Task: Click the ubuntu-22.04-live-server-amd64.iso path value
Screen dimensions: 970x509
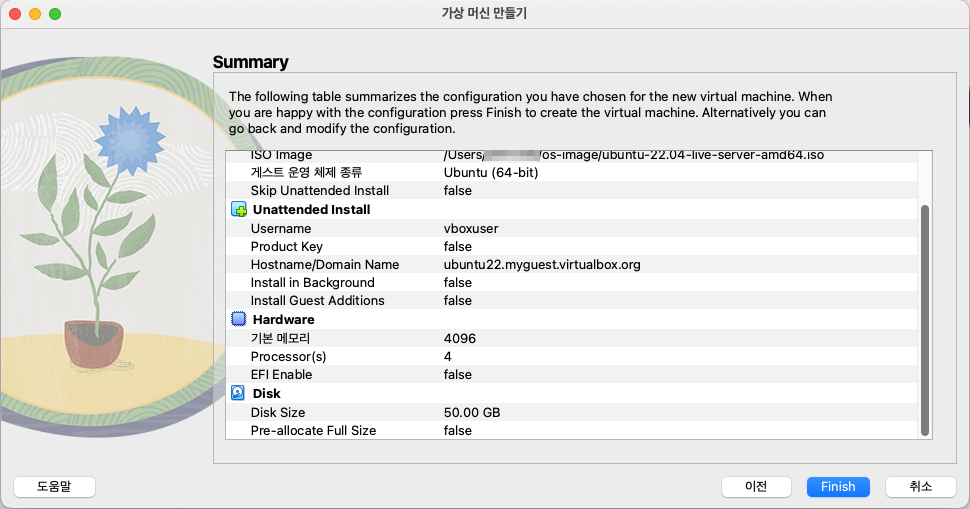Action: 633,155
